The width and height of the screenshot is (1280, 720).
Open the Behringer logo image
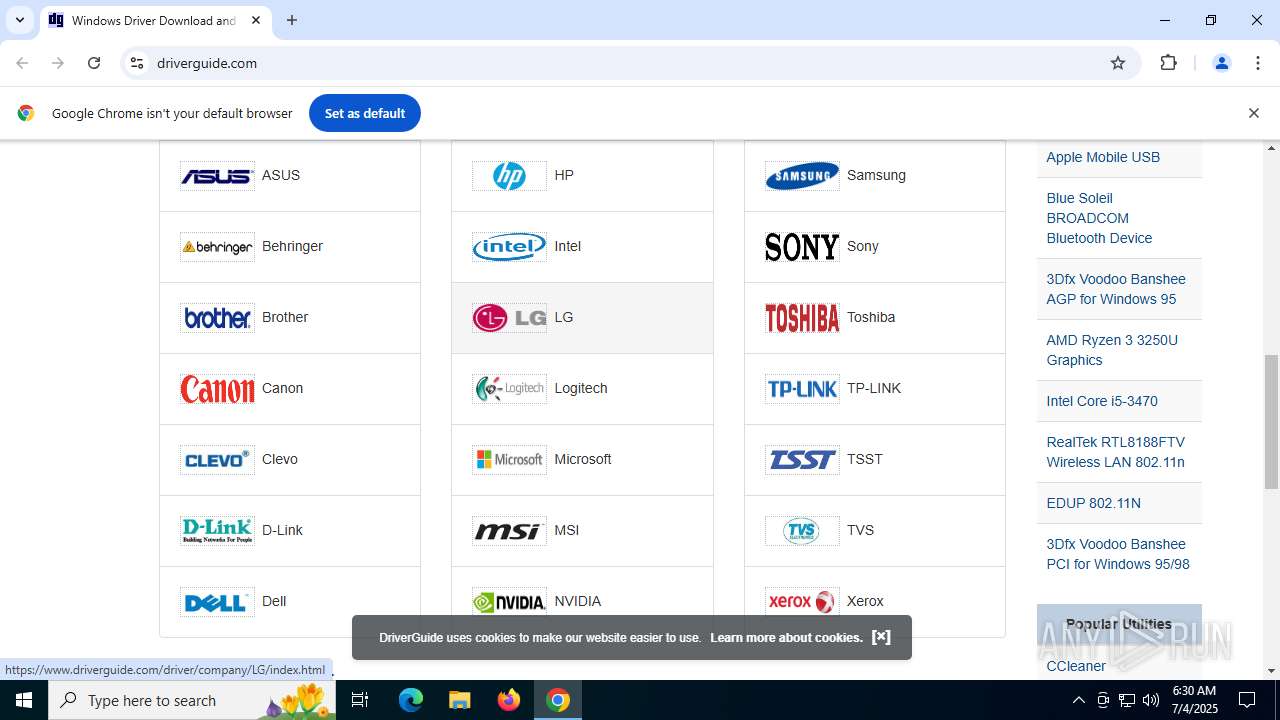coord(217,247)
